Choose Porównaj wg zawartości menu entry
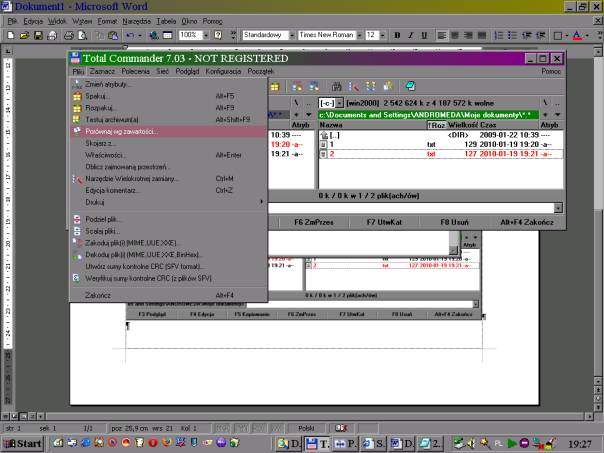Viewport: 604px width, 453px height. pyautogui.click(x=168, y=131)
